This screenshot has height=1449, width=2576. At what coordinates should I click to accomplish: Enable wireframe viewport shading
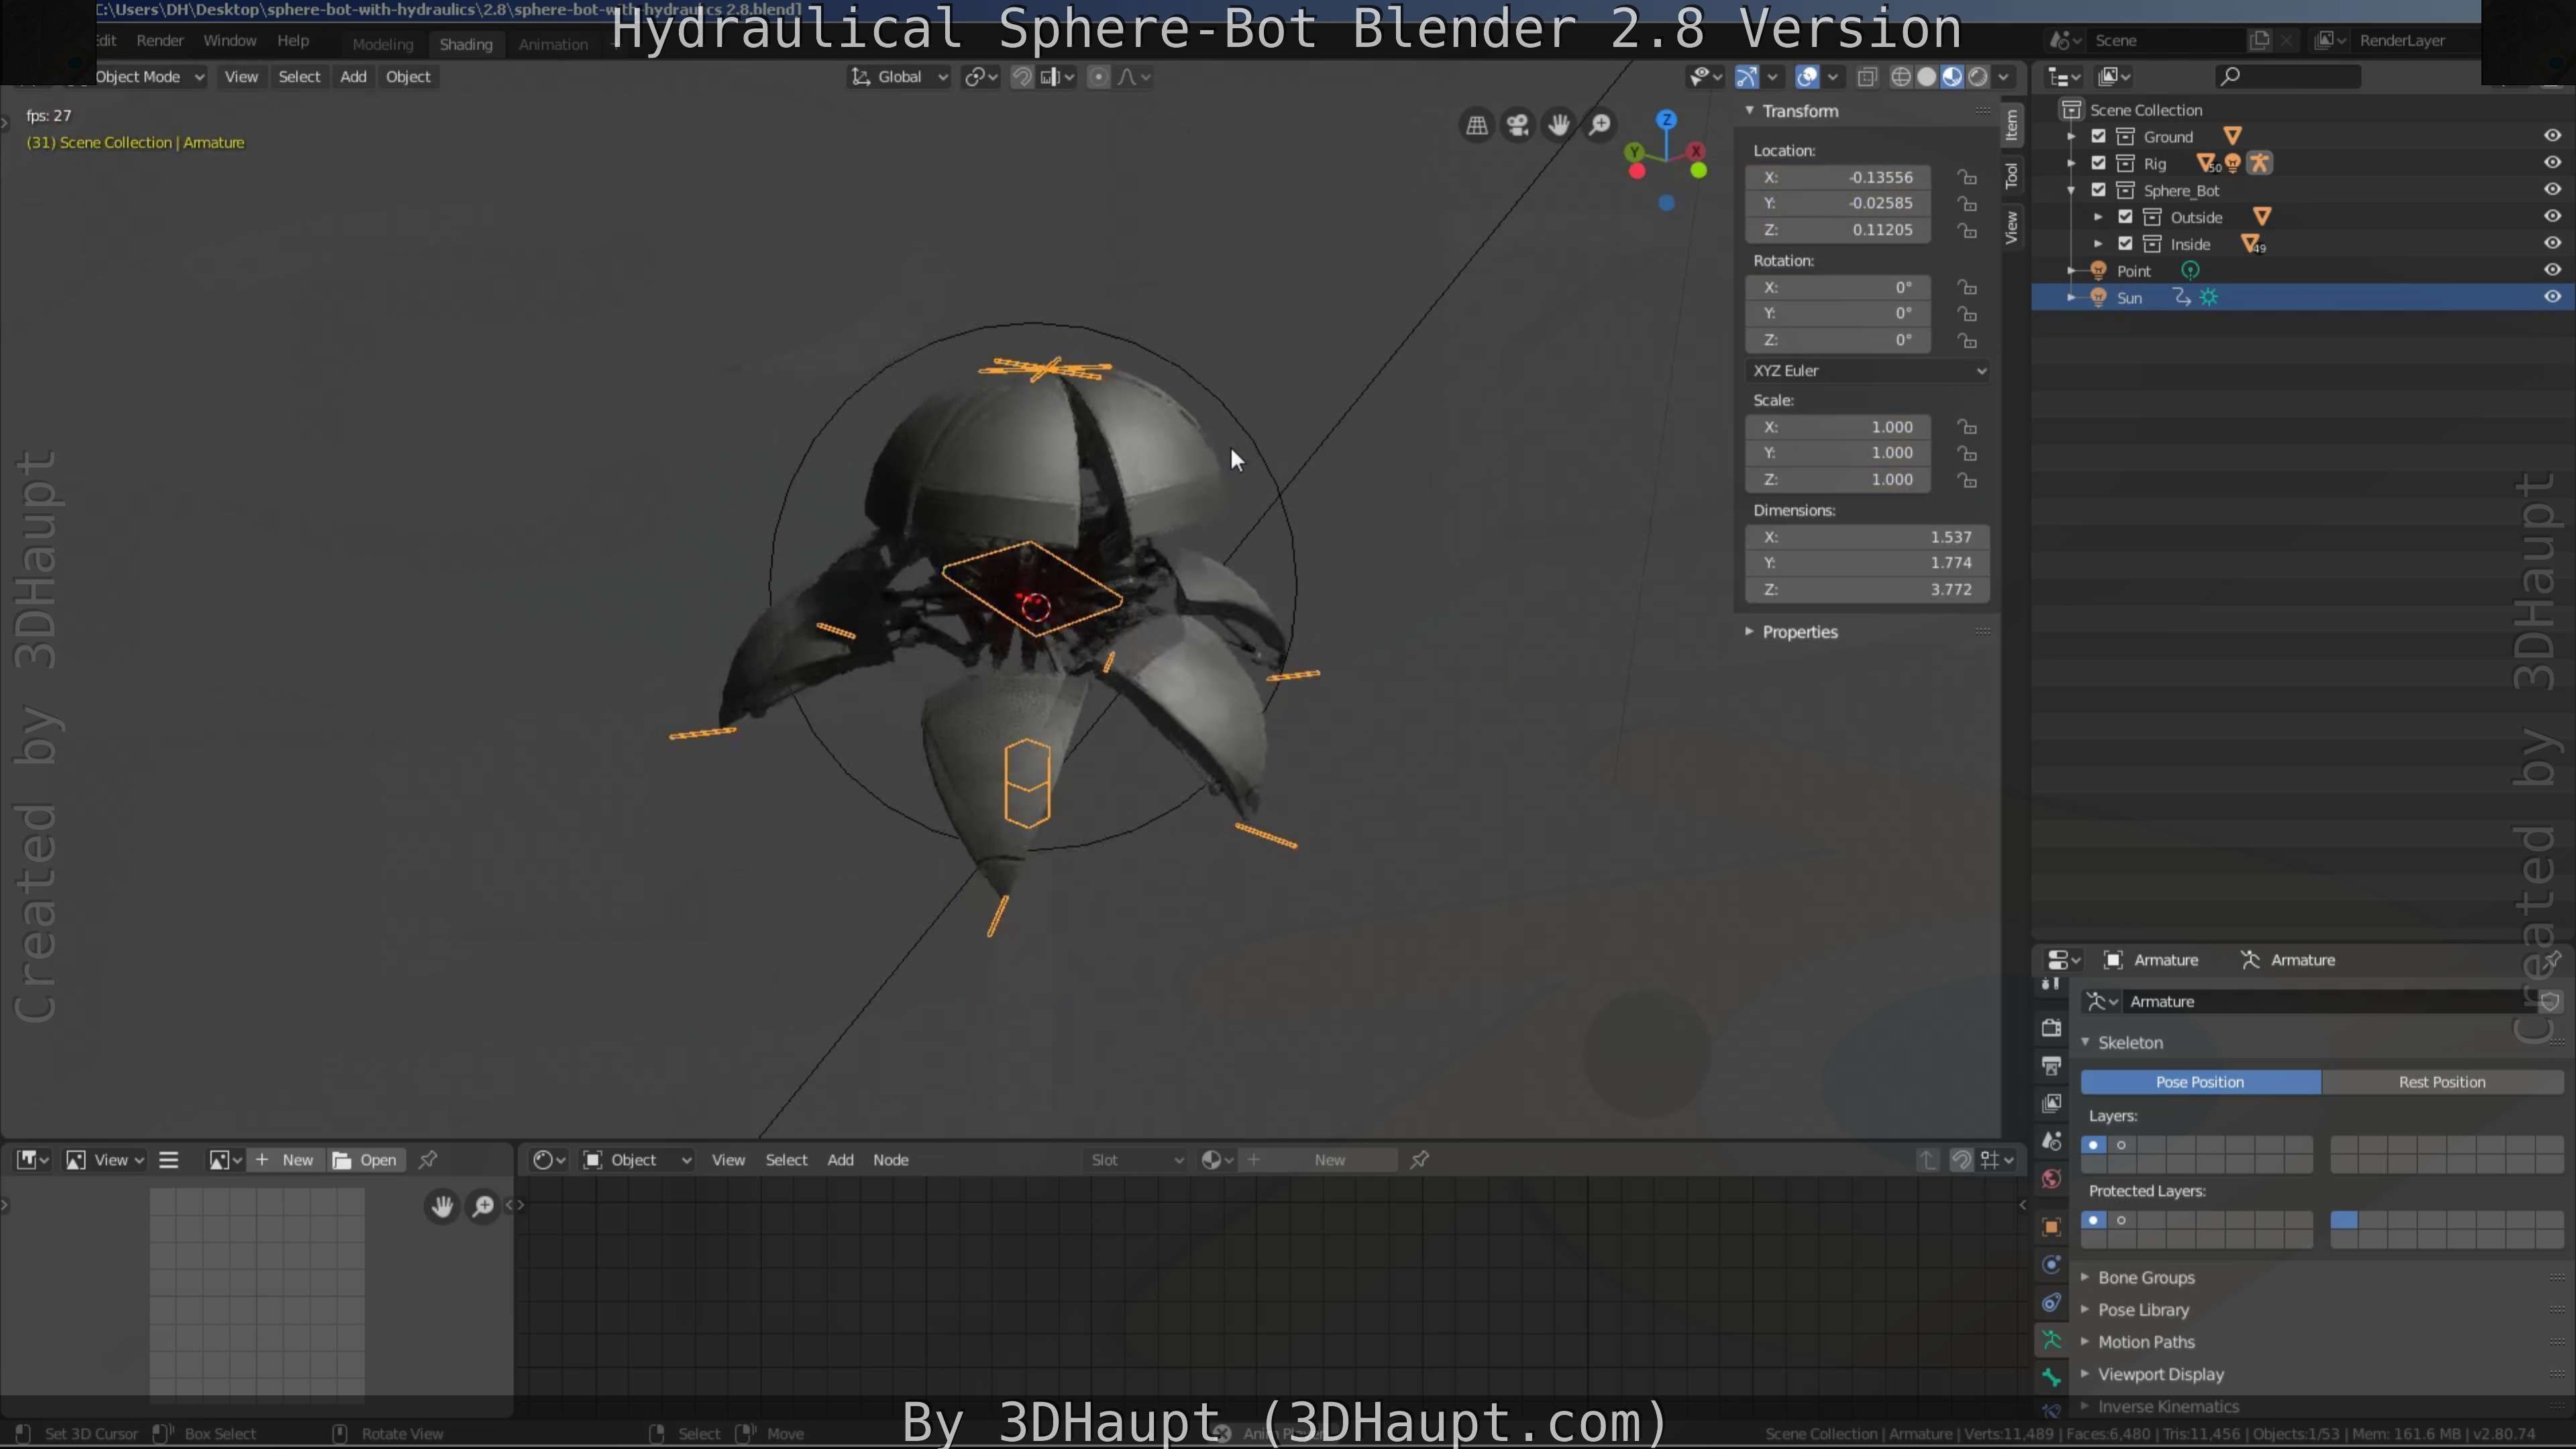(1901, 77)
